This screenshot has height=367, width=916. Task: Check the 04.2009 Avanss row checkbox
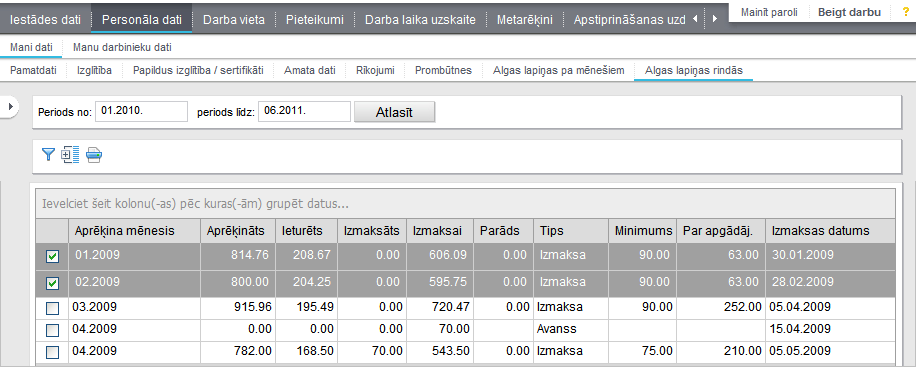pos(53,330)
